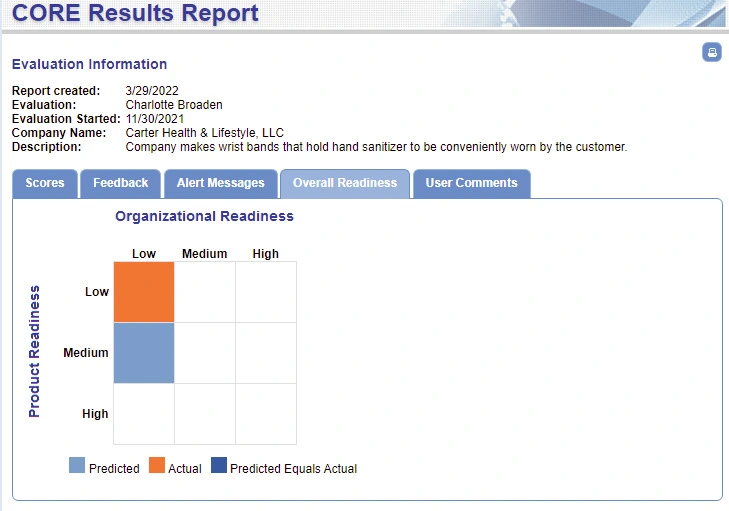Click the Evaluation Information heading
729x511 pixels.
coord(89,64)
